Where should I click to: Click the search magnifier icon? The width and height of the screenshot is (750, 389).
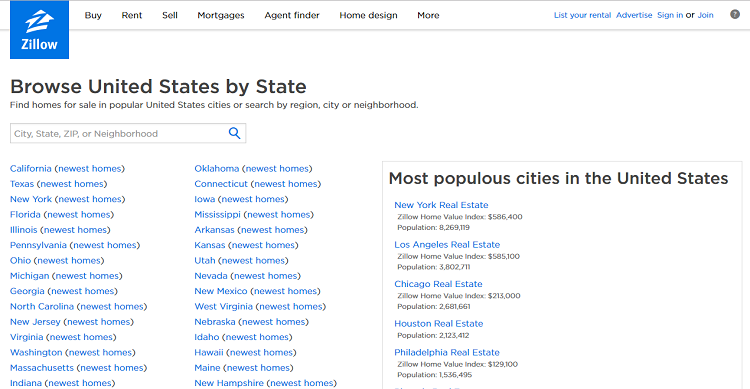[234, 133]
